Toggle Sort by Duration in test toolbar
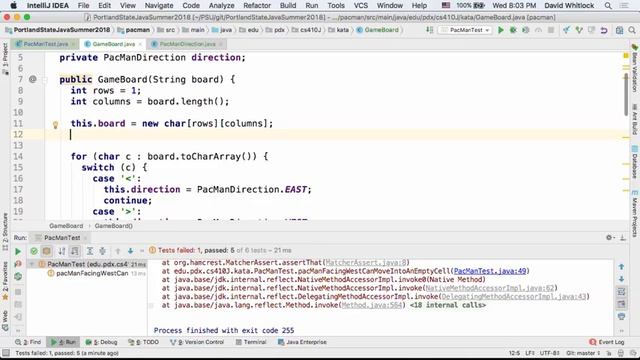This screenshot has height=360, width=640. click(74, 251)
